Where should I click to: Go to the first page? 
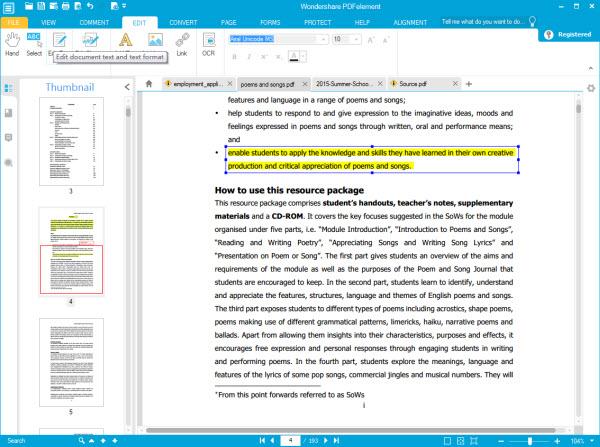pyautogui.click(x=262, y=440)
